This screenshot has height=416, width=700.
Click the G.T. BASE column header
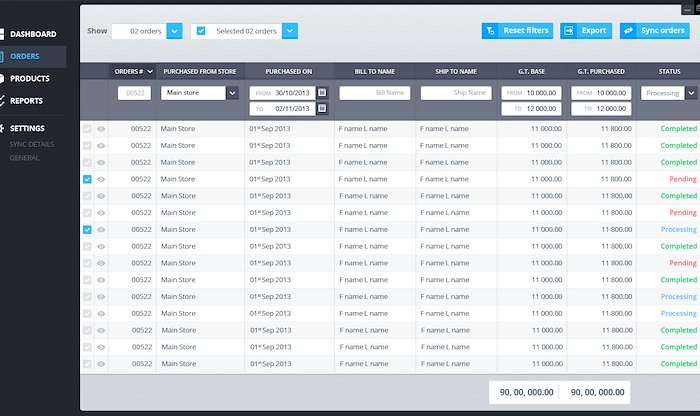coord(531,71)
